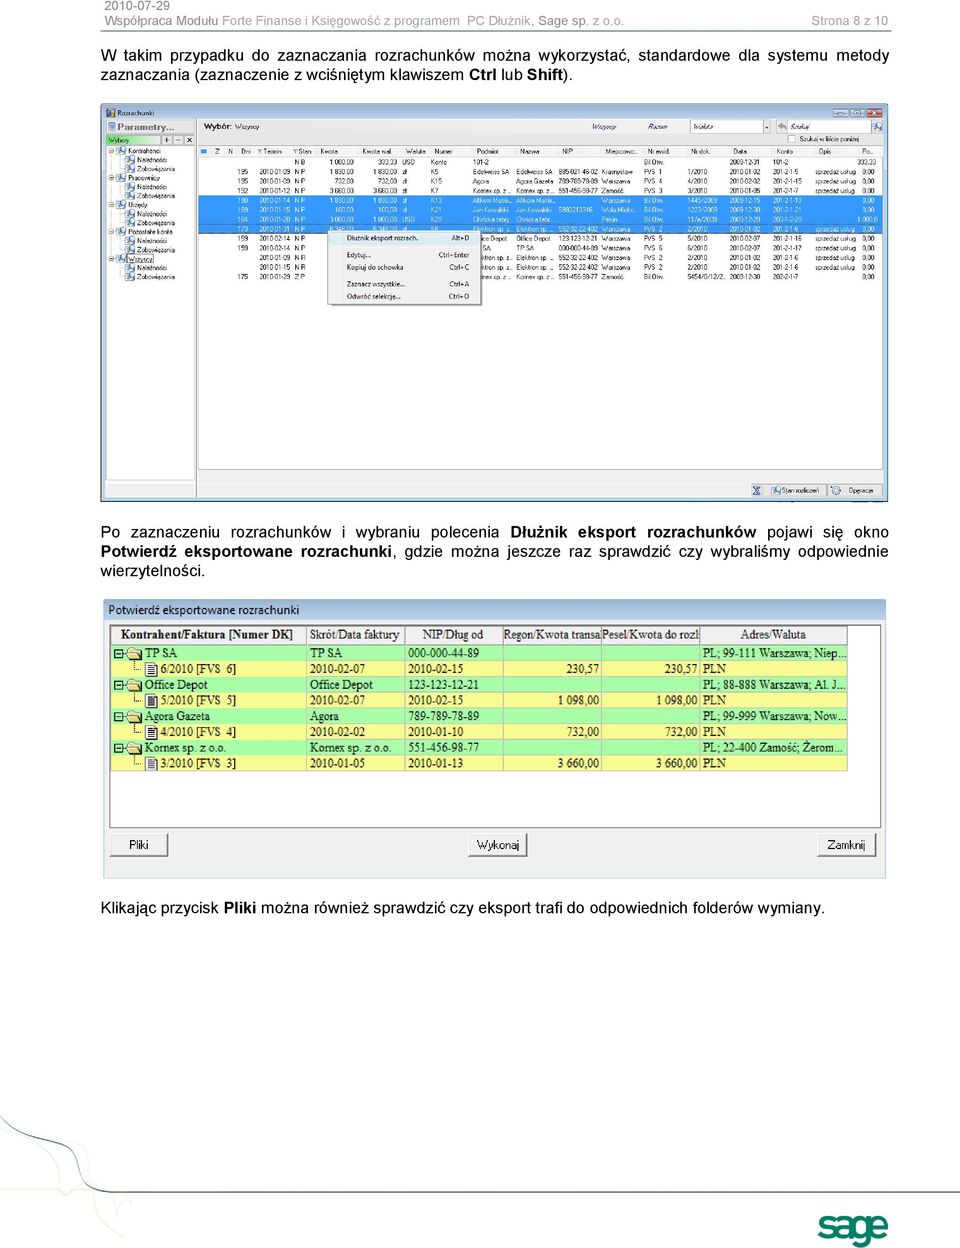
Task: Select the Wszyscy tree label
Action: click(140, 259)
